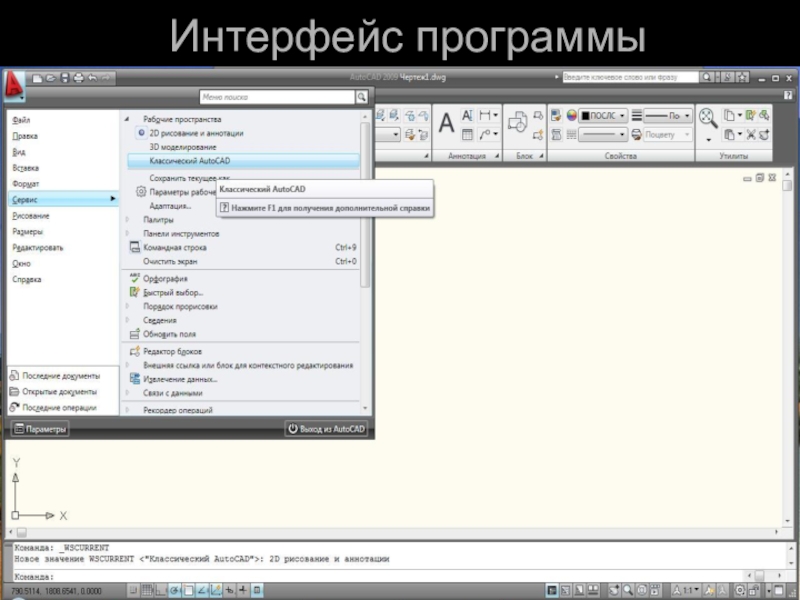This screenshot has height=600, width=800.
Task: Show Последние документы list
Action: (x=55, y=376)
